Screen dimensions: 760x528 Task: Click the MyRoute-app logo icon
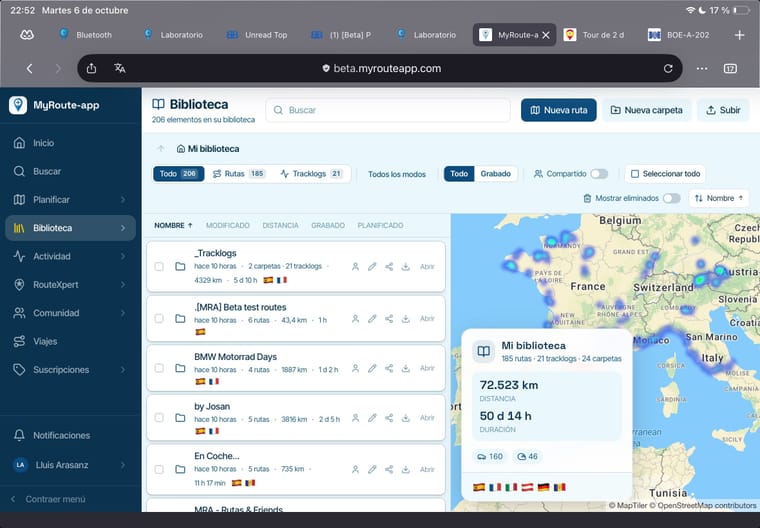pyautogui.click(x=18, y=105)
